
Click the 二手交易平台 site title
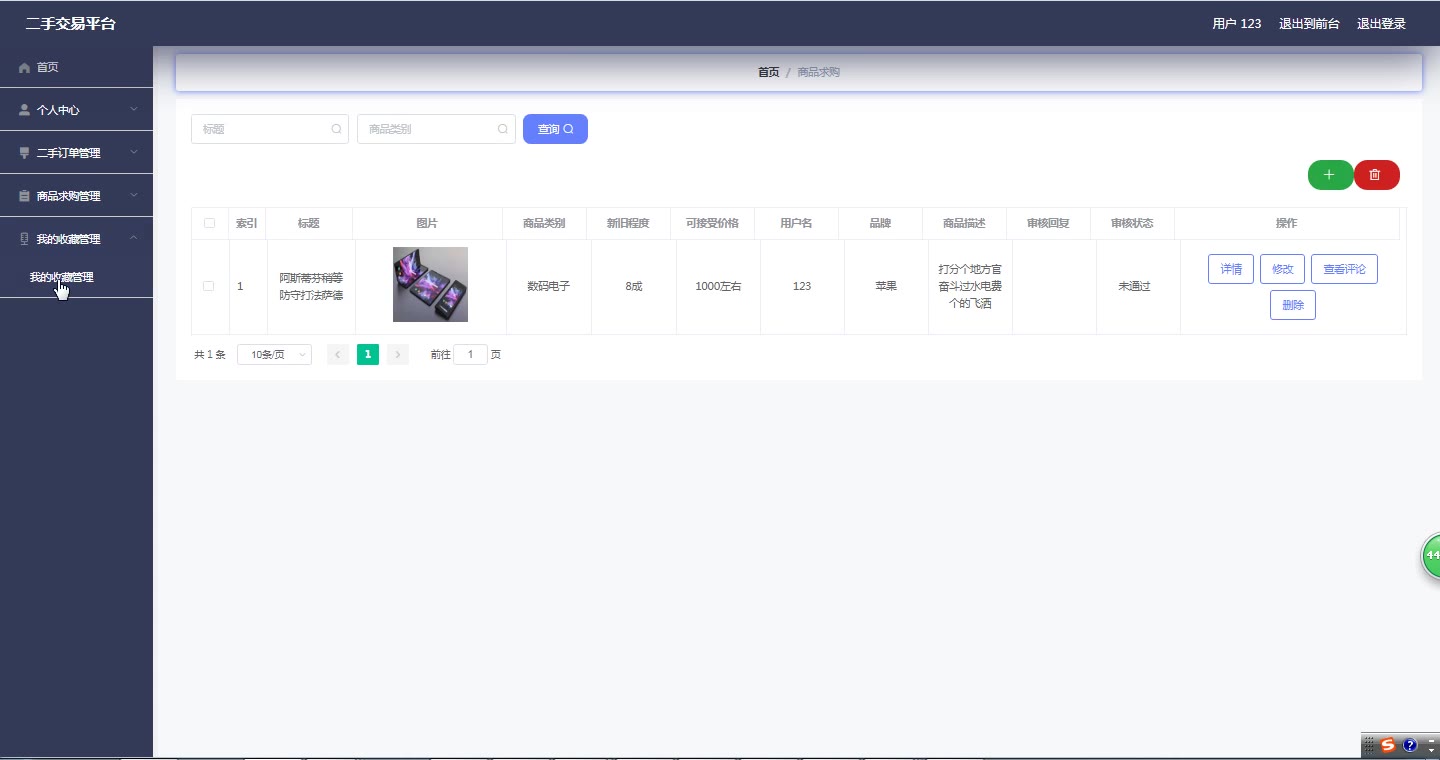point(70,24)
